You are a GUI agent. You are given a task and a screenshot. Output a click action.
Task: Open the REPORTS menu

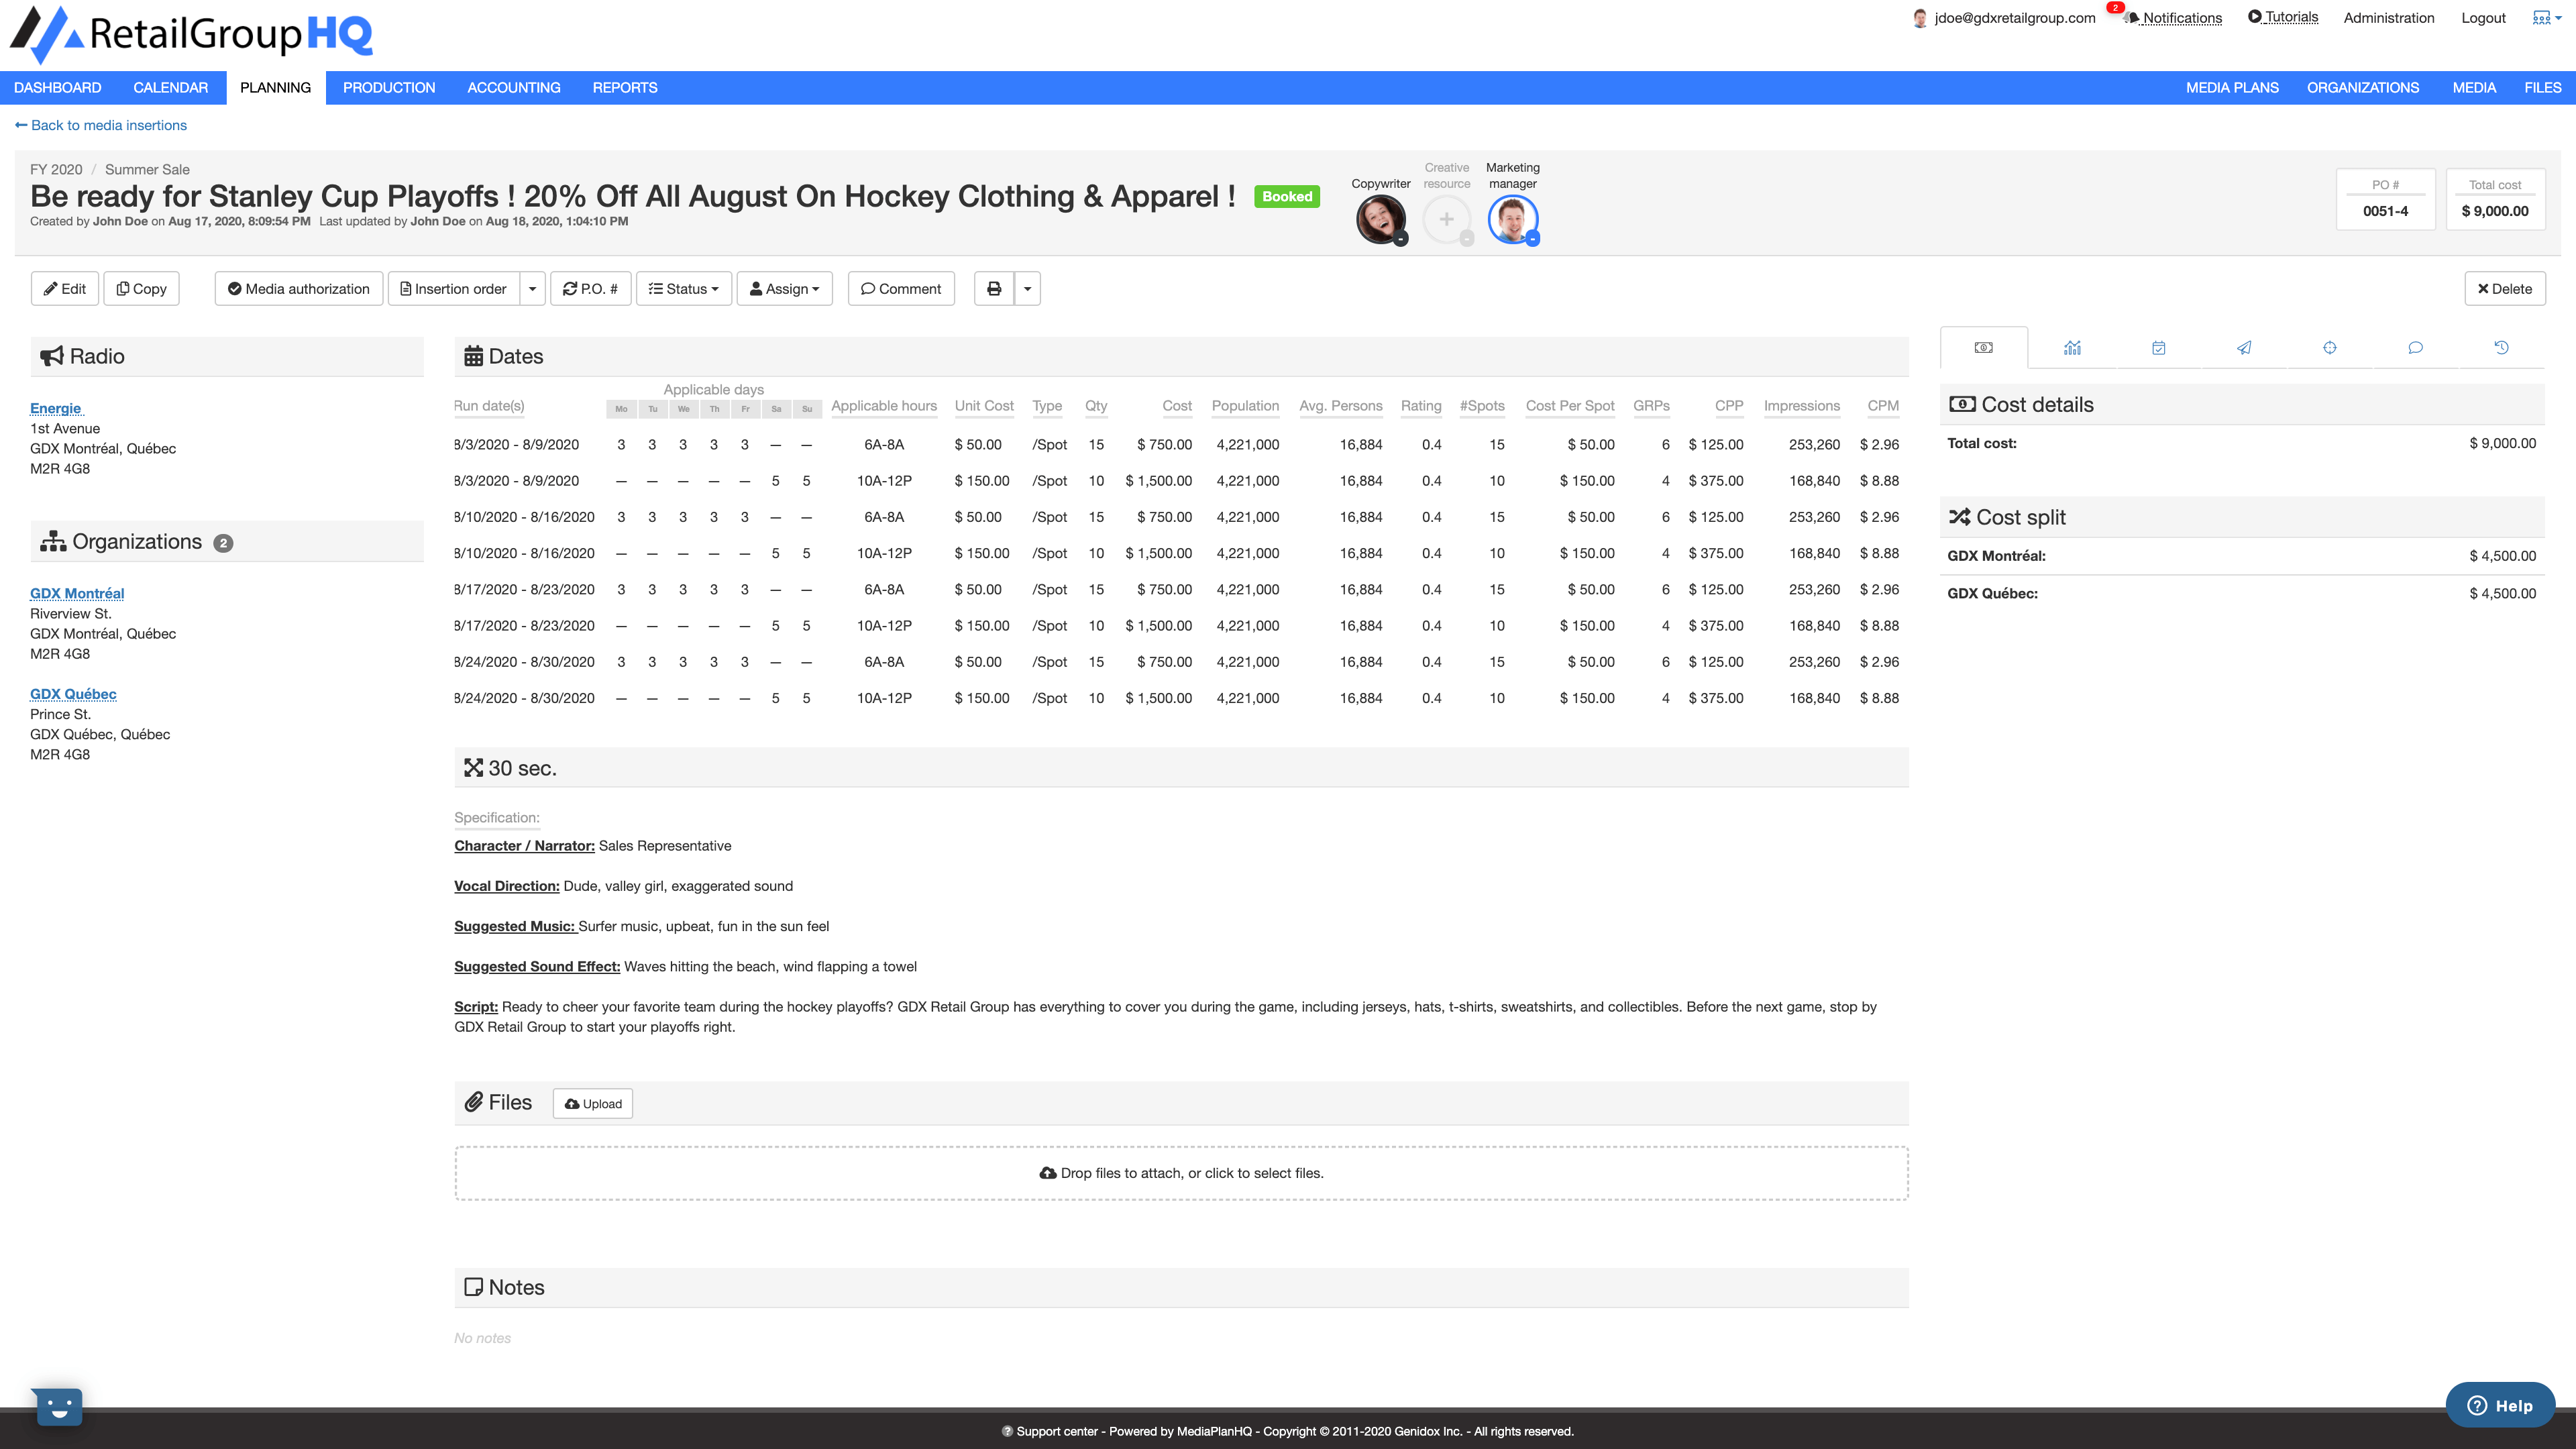625,87
